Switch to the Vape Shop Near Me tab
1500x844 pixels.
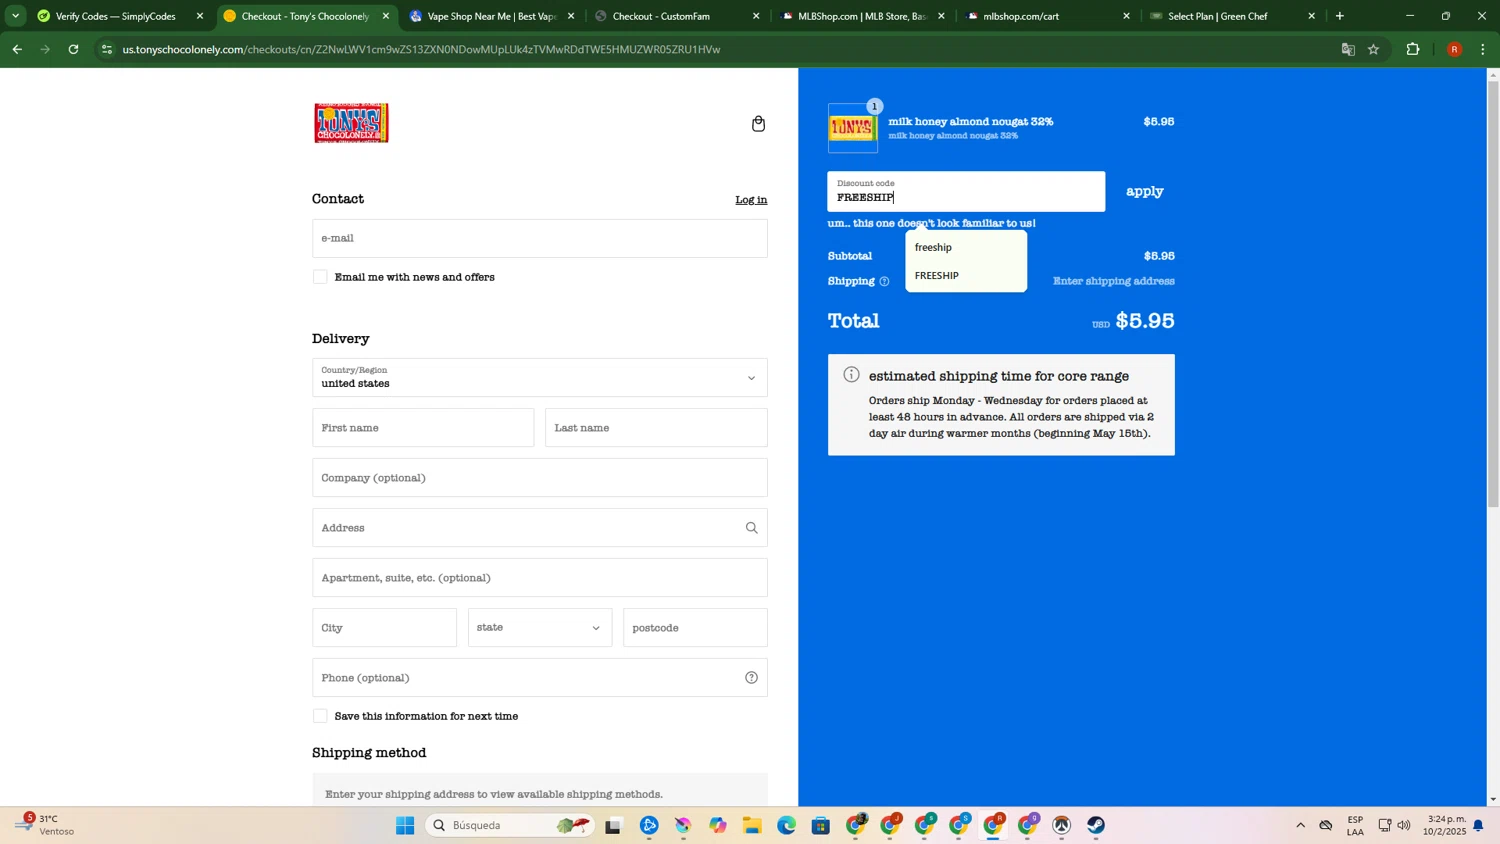490,16
